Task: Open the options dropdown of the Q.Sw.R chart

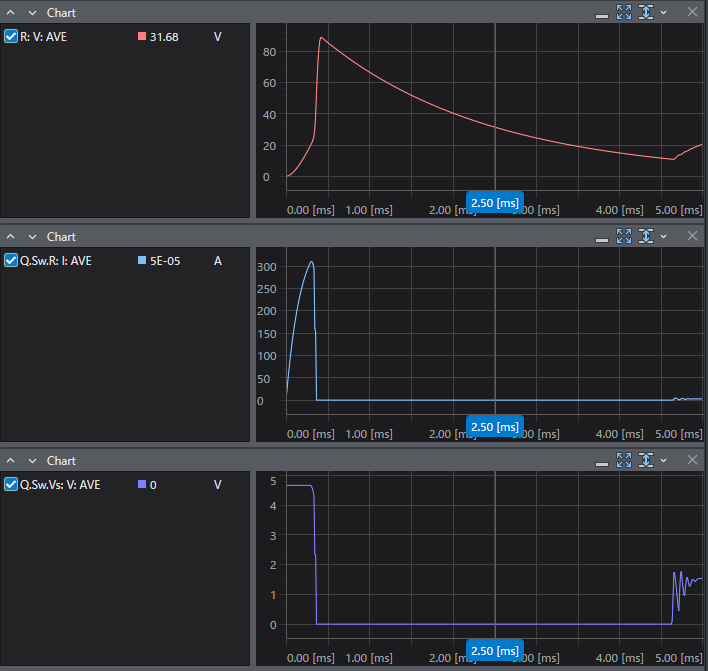Action: click(663, 237)
